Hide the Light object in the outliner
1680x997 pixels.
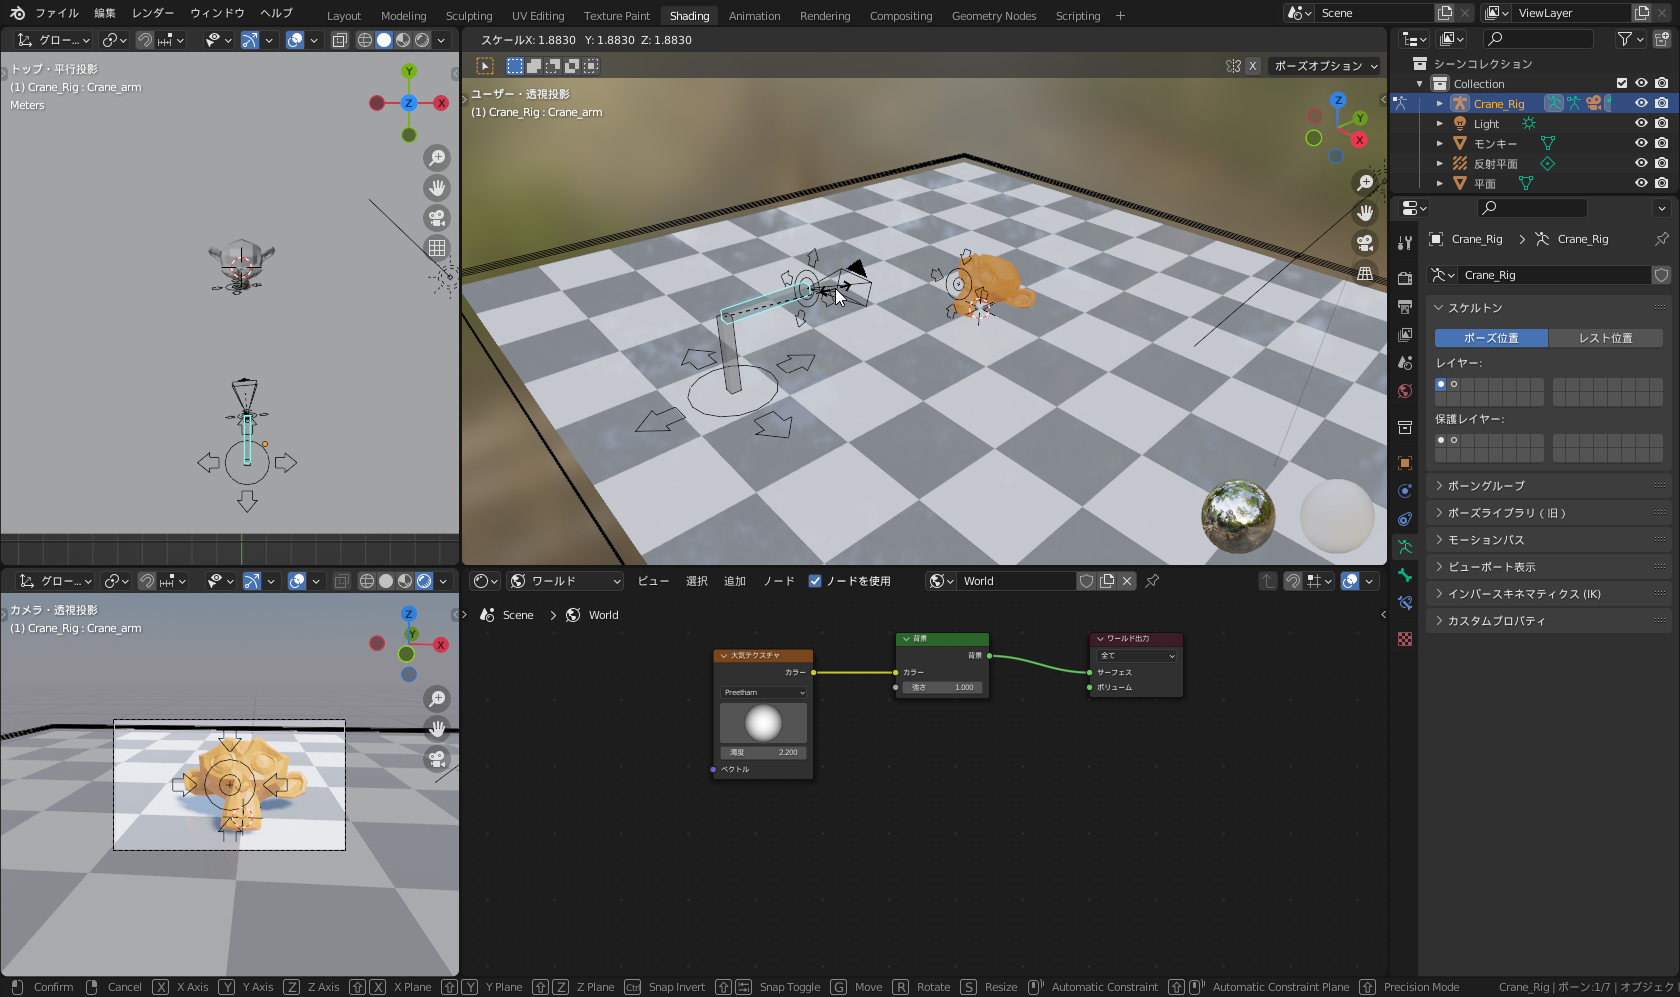[1640, 123]
